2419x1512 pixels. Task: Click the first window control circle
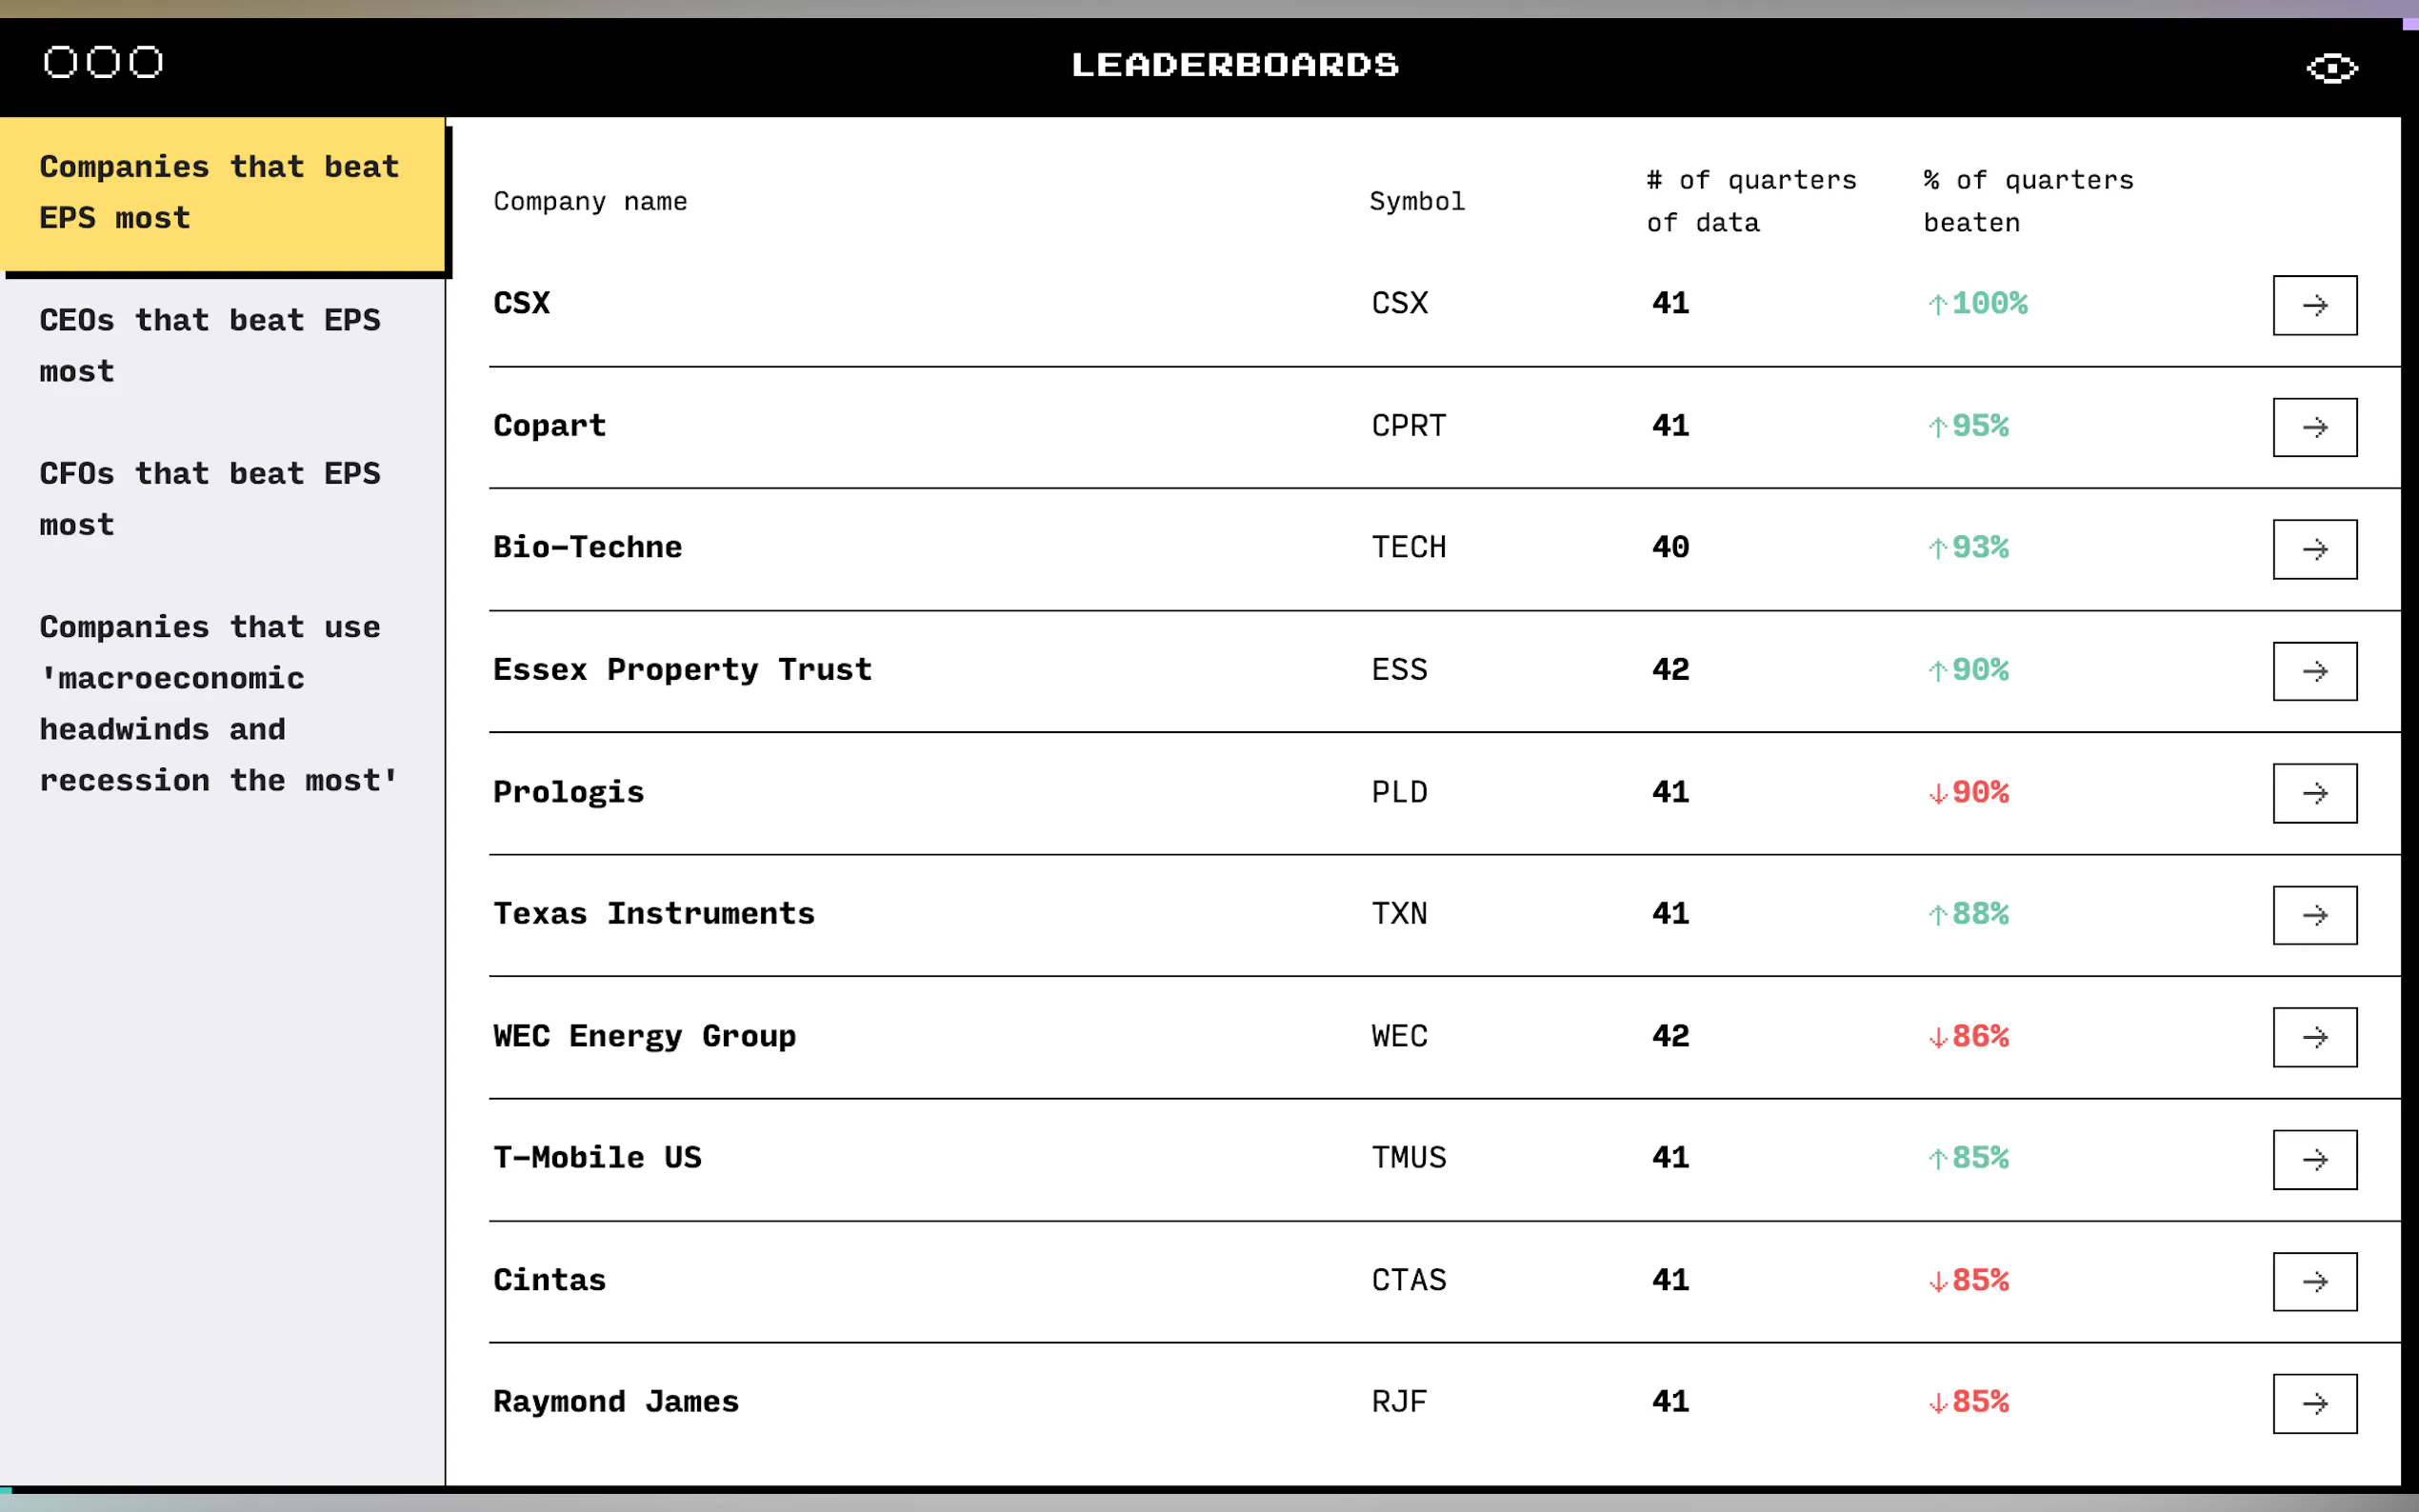pyautogui.click(x=60, y=62)
